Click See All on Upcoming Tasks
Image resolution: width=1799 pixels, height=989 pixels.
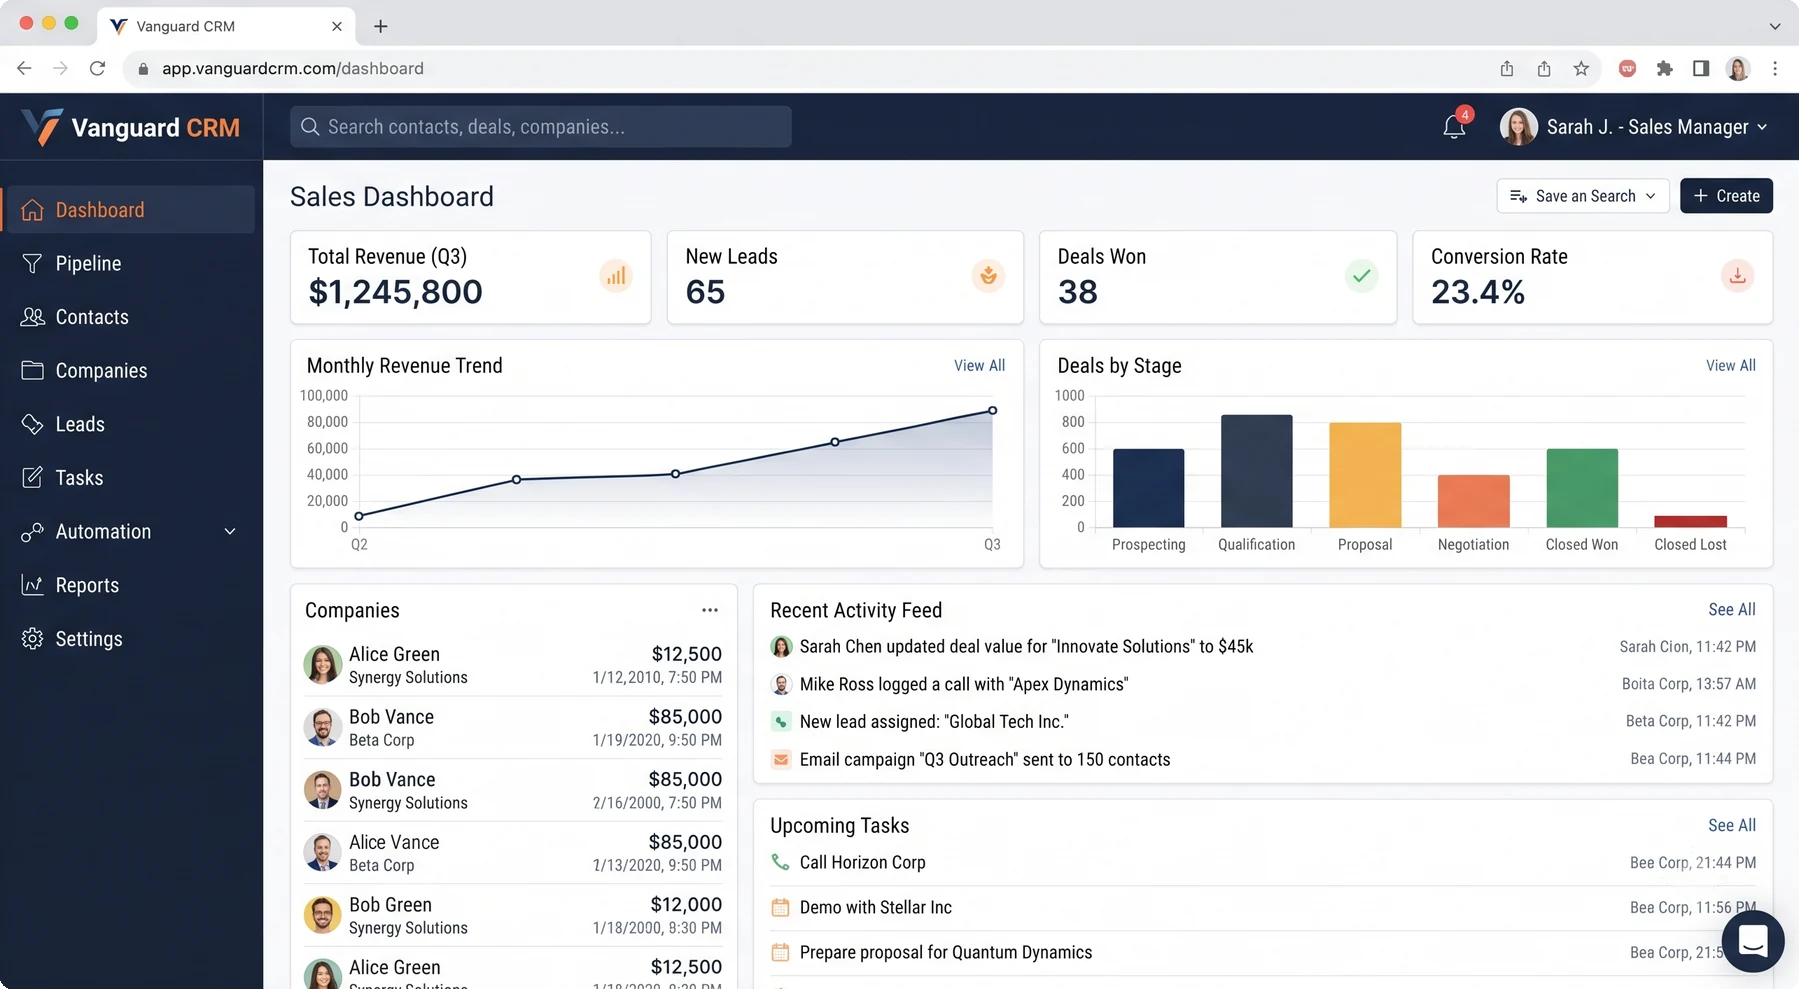point(1732,825)
